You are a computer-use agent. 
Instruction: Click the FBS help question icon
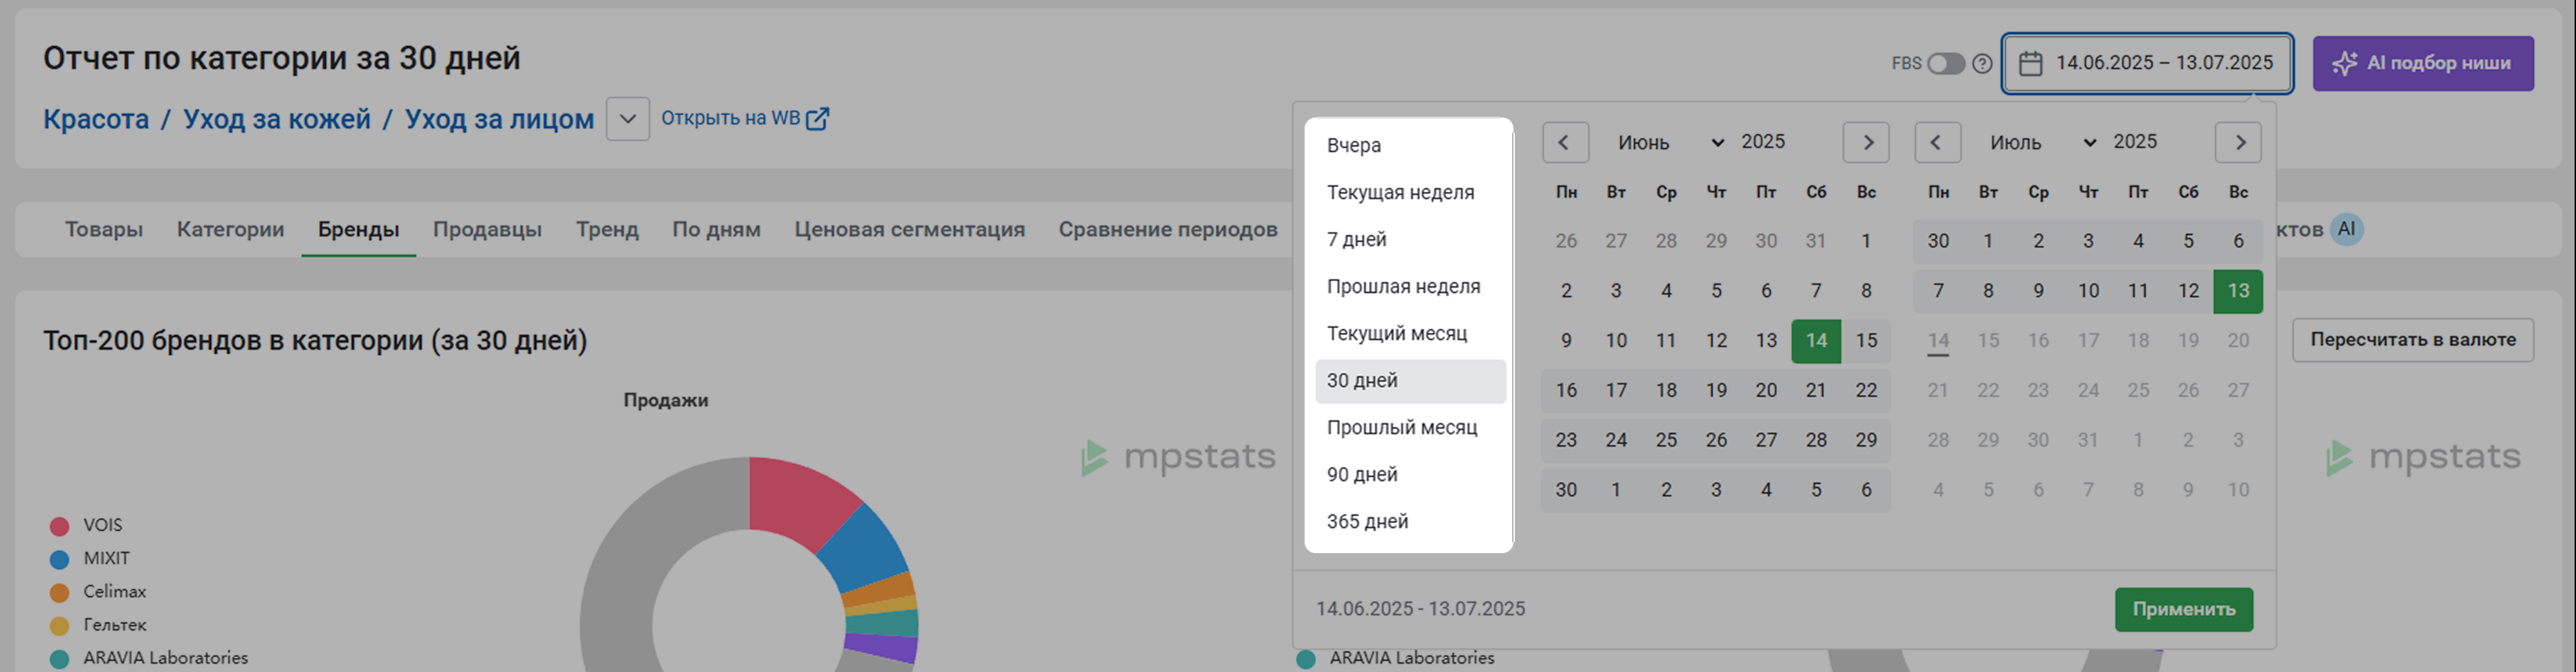click(1982, 64)
